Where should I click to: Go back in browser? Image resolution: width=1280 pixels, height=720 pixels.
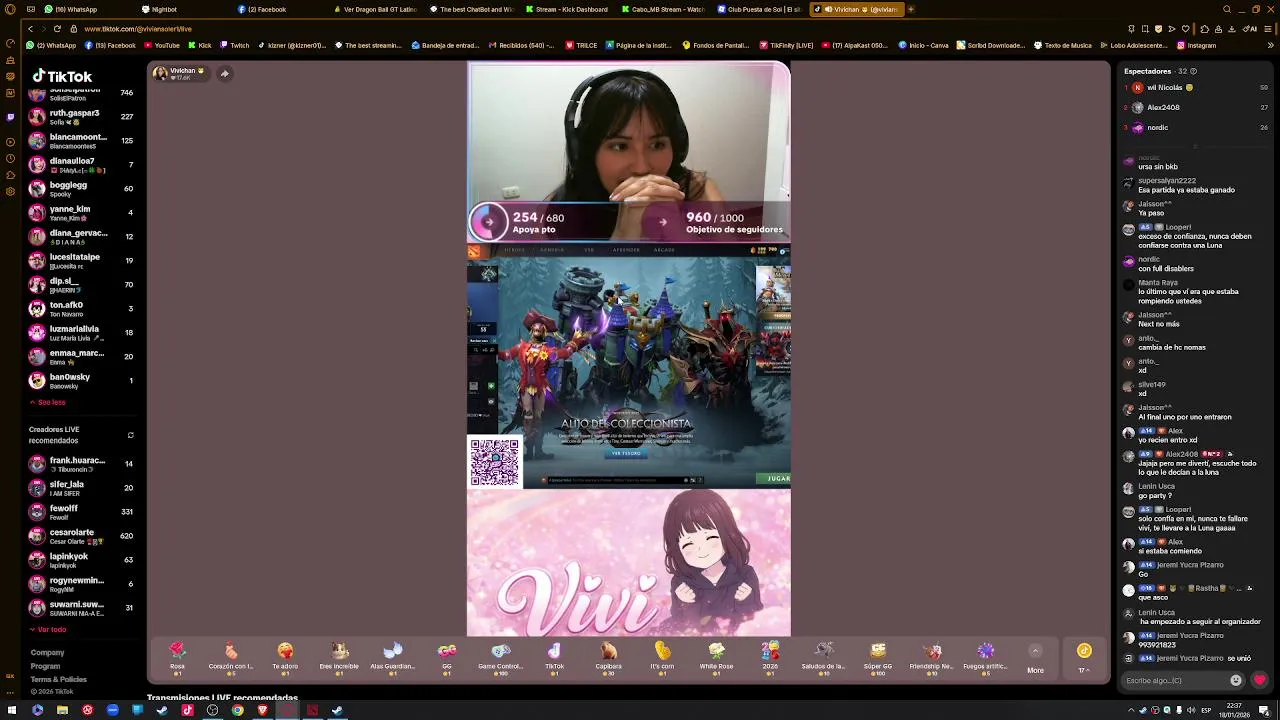30,29
